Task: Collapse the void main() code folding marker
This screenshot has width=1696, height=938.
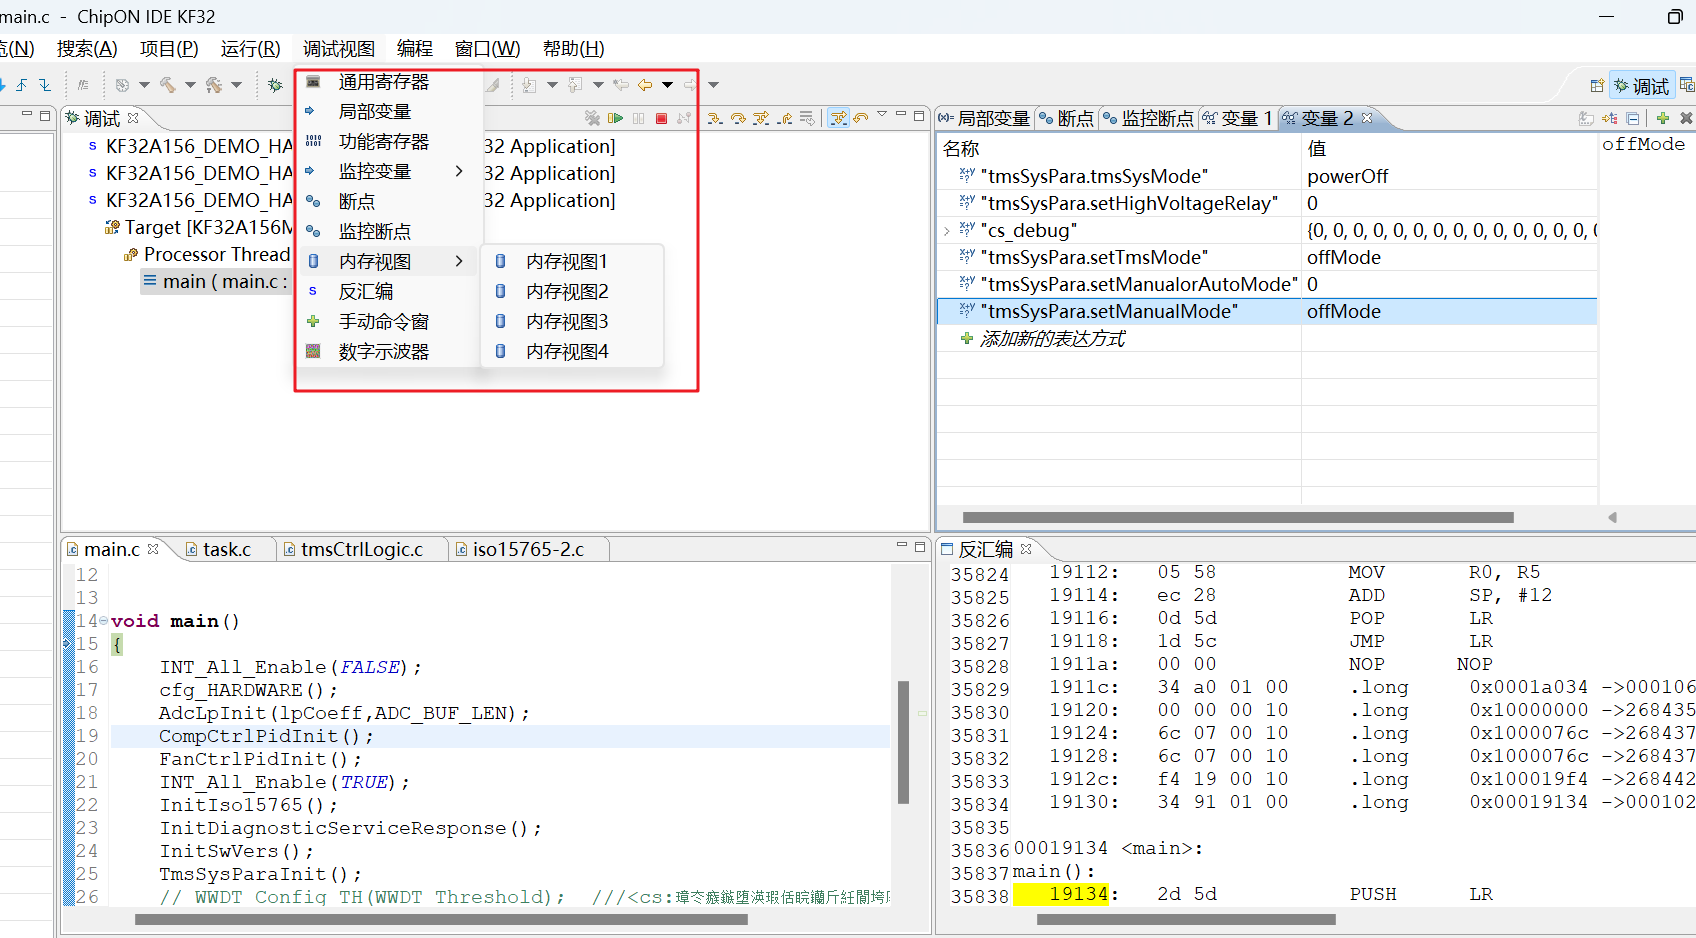Action: [103, 621]
